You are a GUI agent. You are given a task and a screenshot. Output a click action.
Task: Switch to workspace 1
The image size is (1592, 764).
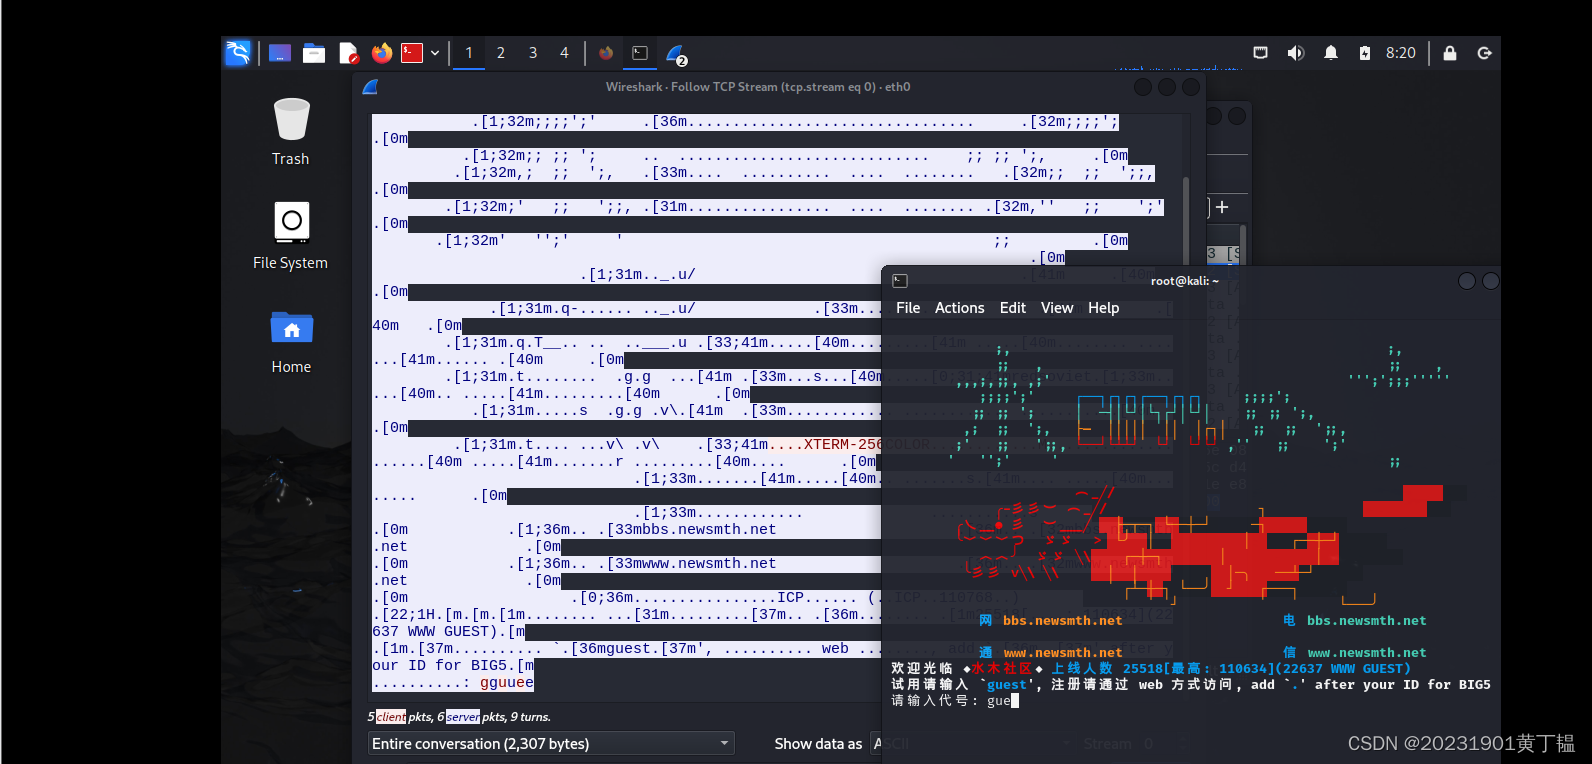click(469, 53)
